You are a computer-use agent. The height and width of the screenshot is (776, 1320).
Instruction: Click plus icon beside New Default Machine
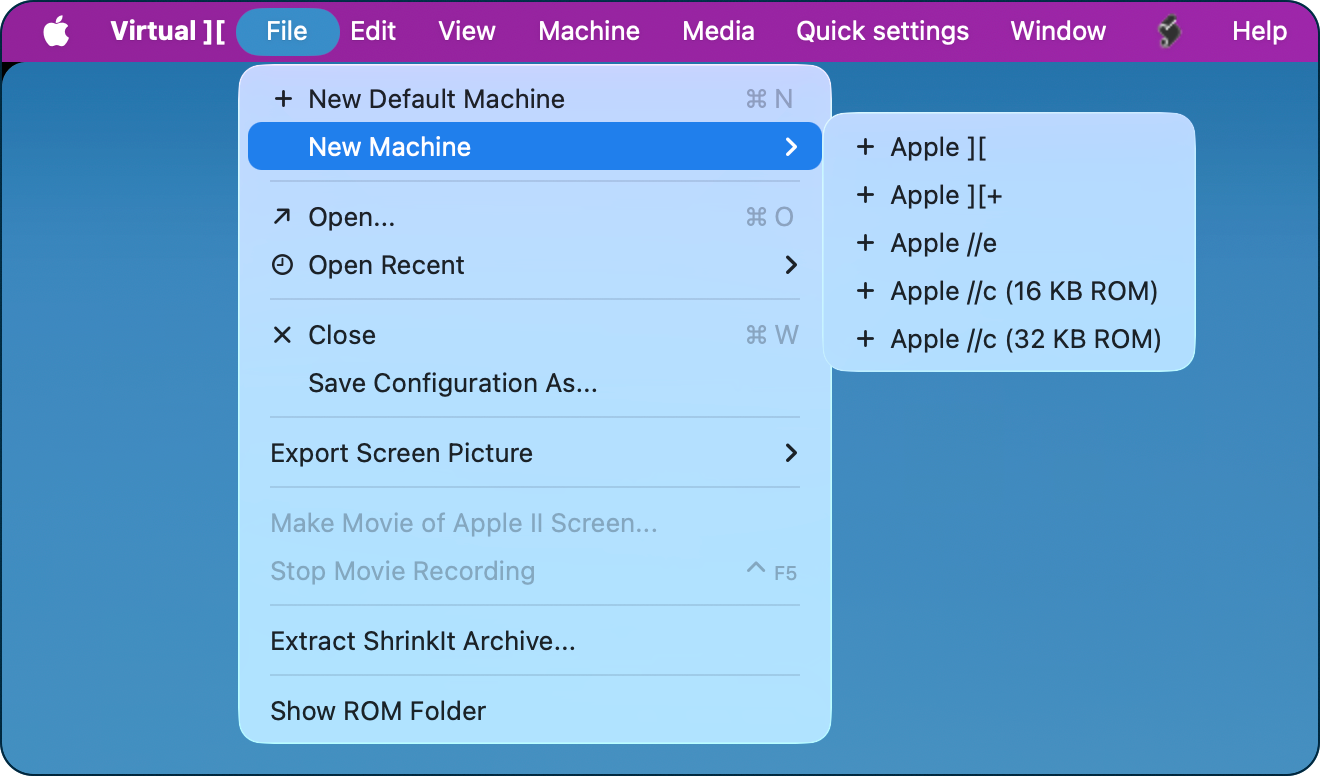pyautogui.click(x=283, y=99)
